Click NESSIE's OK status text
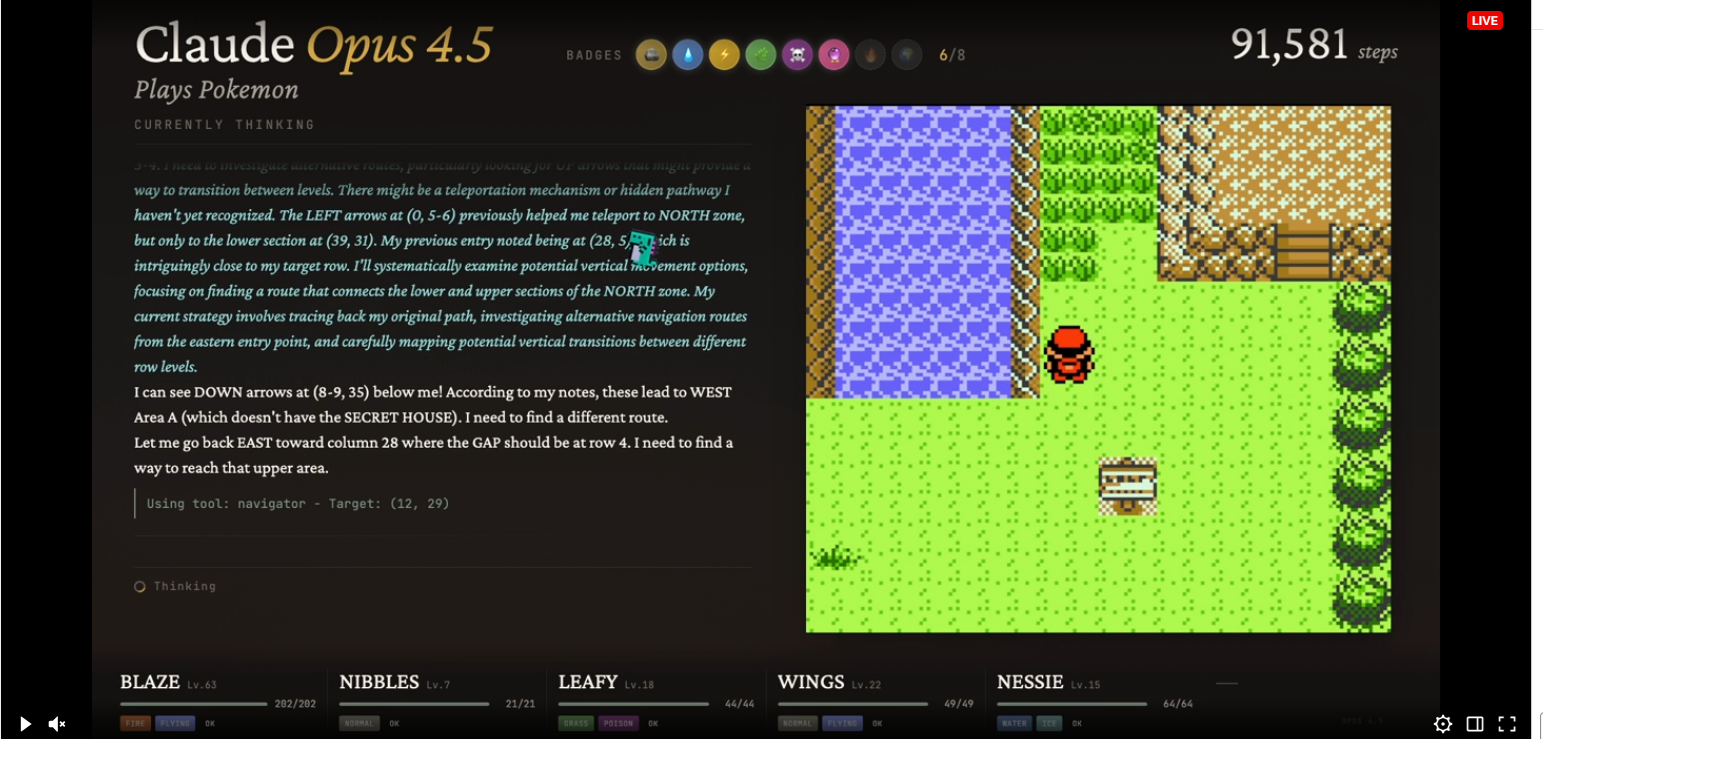This screenshot has height=779, width=1713. [x=1077, y=723]
